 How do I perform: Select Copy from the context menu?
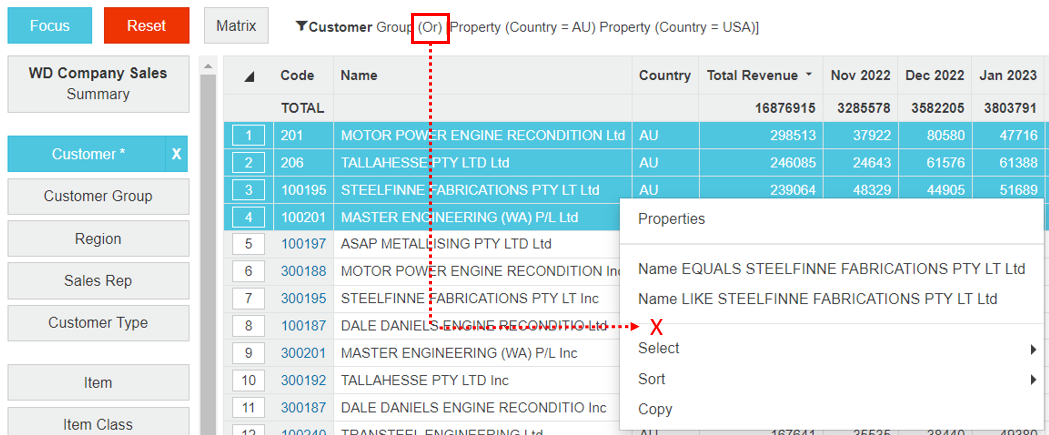tap(655, 409)
